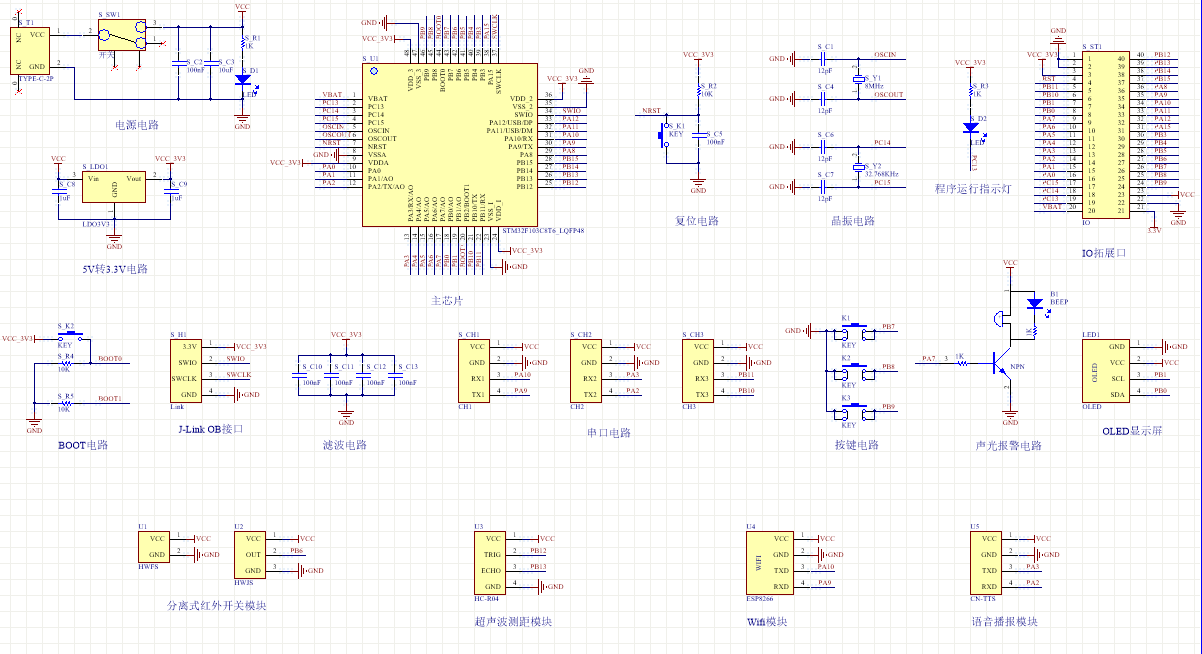This screenshot has height=654, width=1202.
Task: Click the '复位电路' section label
Action: coord(697,221)
